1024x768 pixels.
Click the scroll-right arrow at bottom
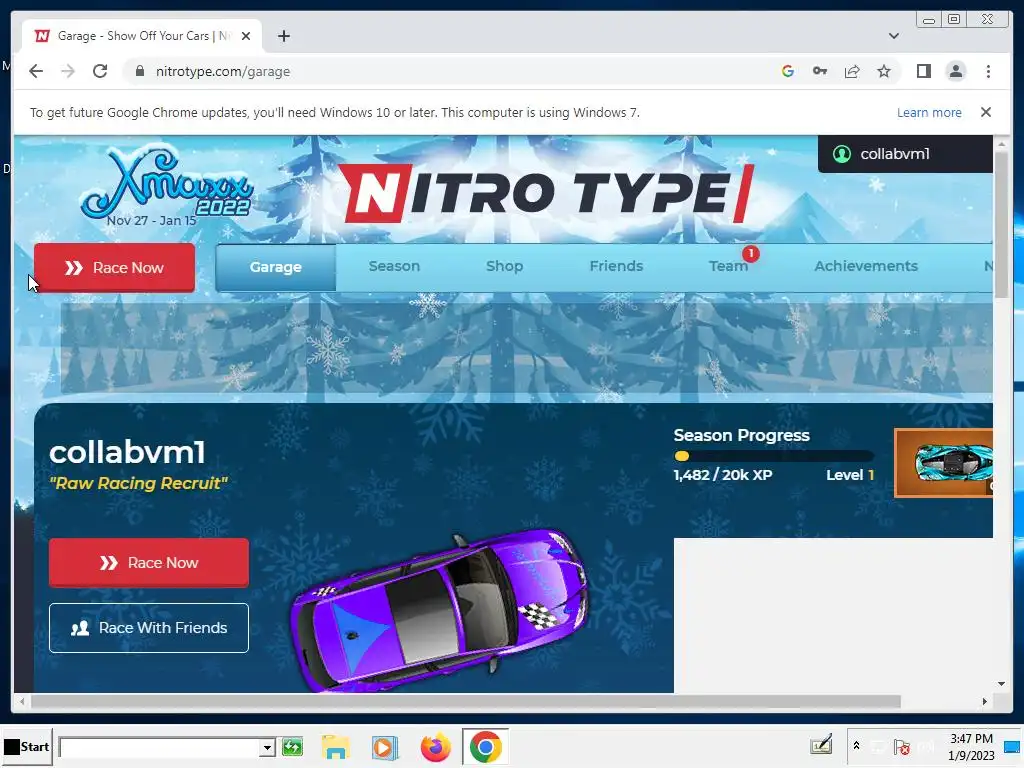tap(984, 701)
